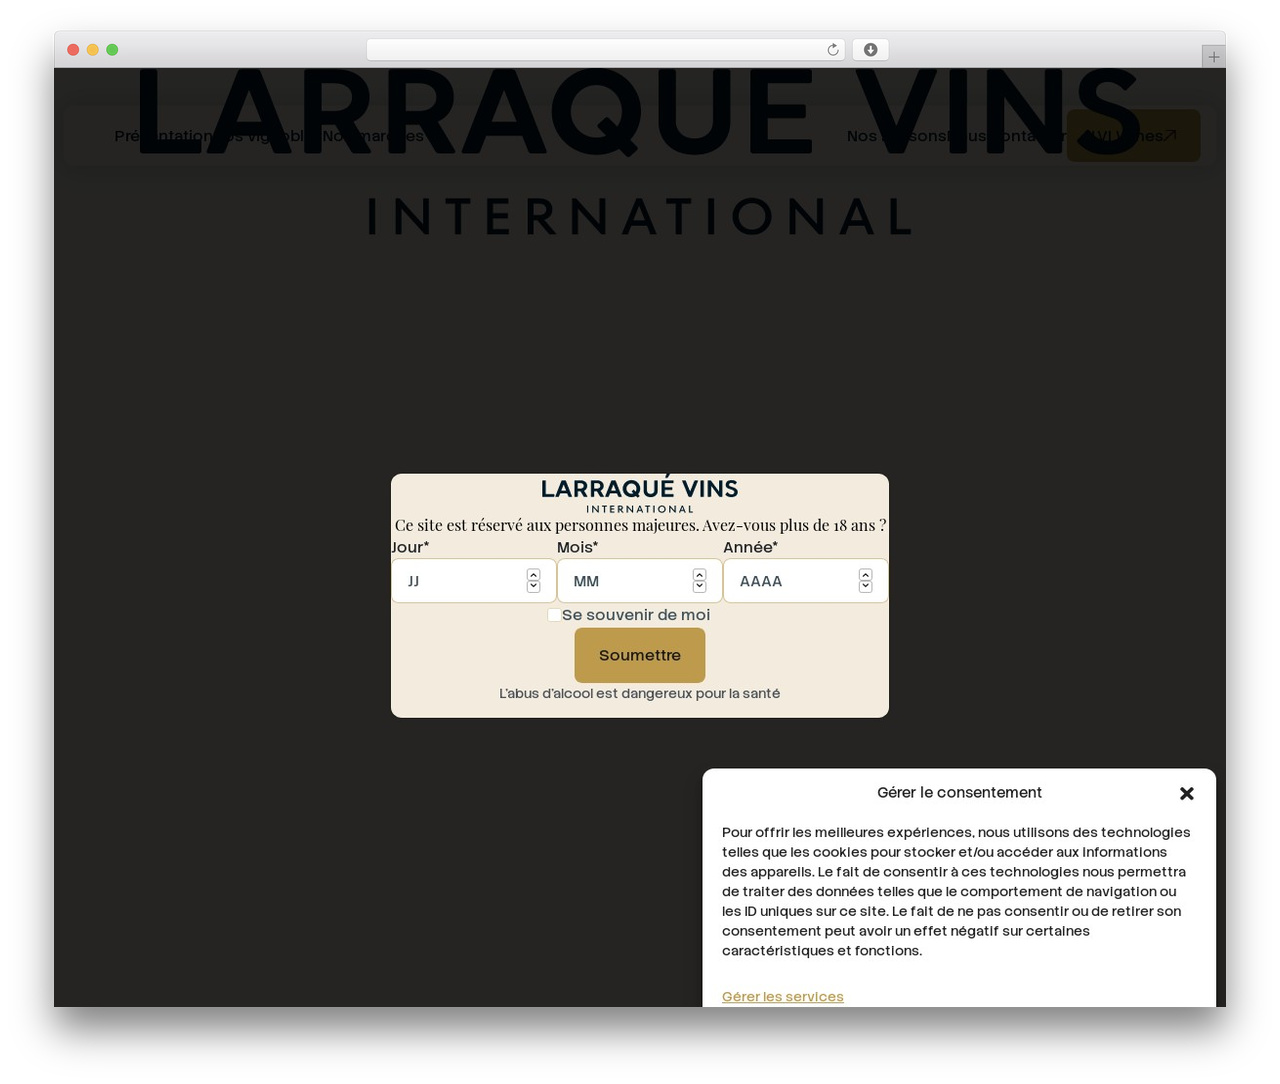Click the 'Se souvenir de moi' label text

tap(636, 615)
